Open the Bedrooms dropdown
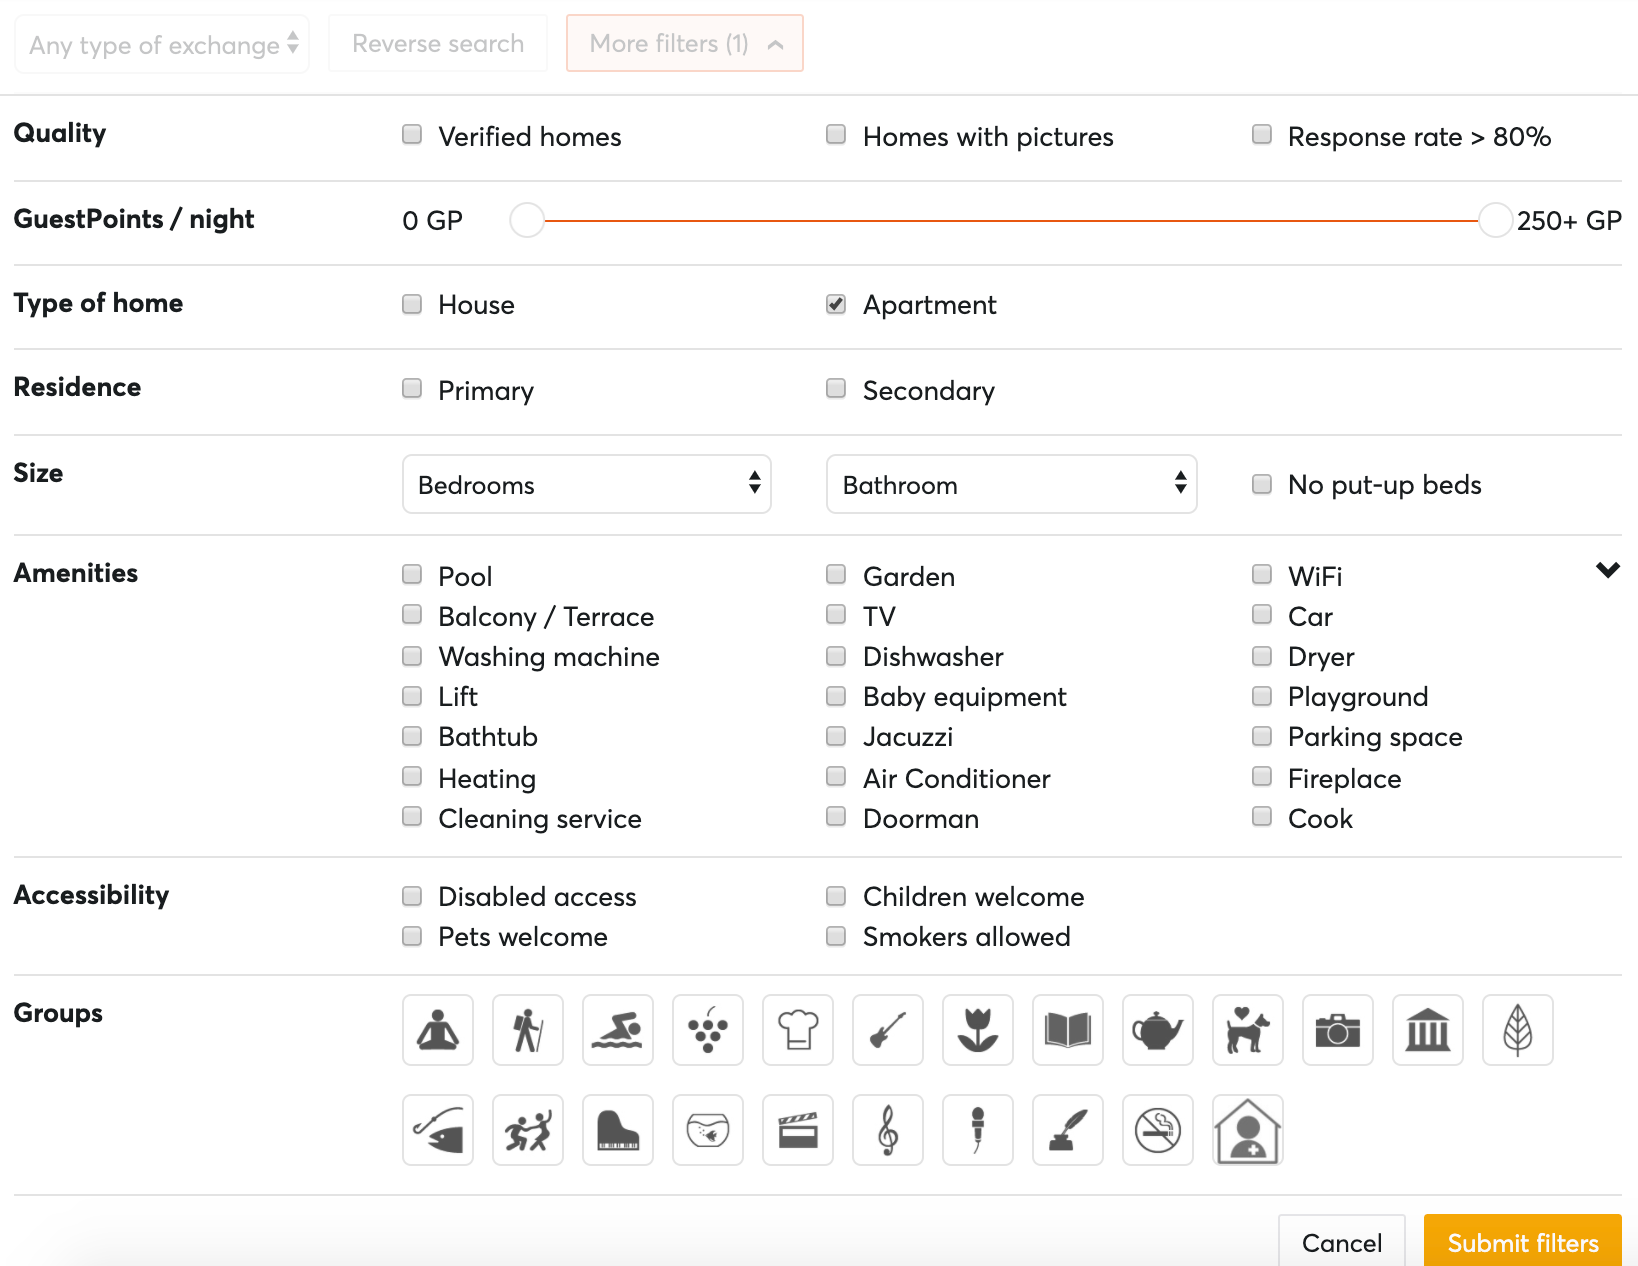The height and width of the screenshot is (1266, 1638). click(x=586, y=485)
